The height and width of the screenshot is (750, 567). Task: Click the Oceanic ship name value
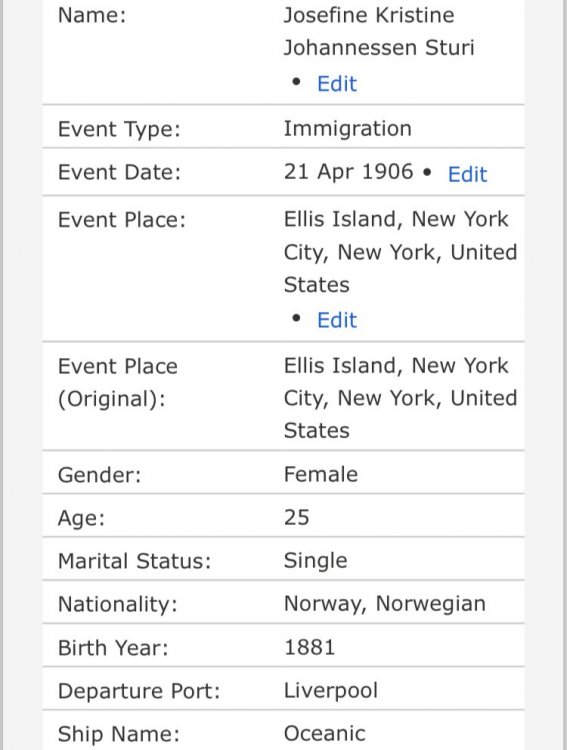tap(324, 734)
